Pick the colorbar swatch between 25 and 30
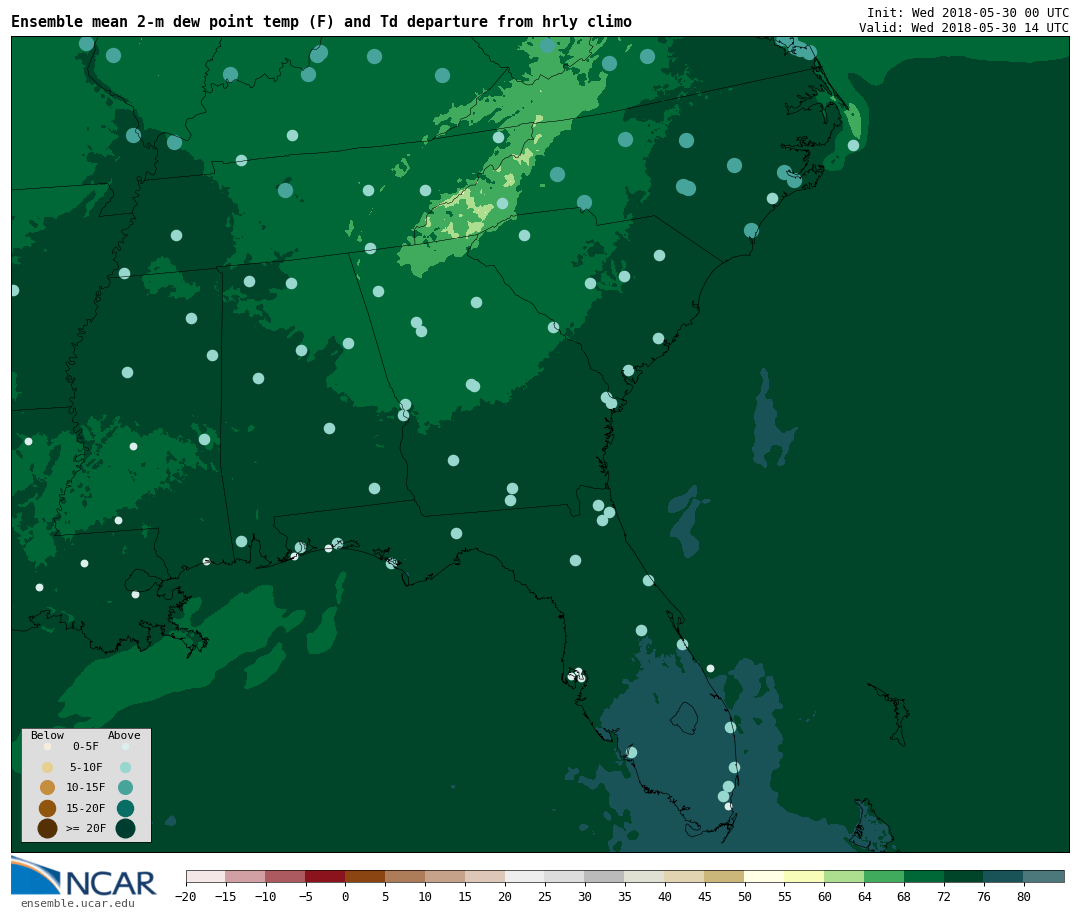The height and width of the screenshot is (915, 1080). tap(565, 876)
